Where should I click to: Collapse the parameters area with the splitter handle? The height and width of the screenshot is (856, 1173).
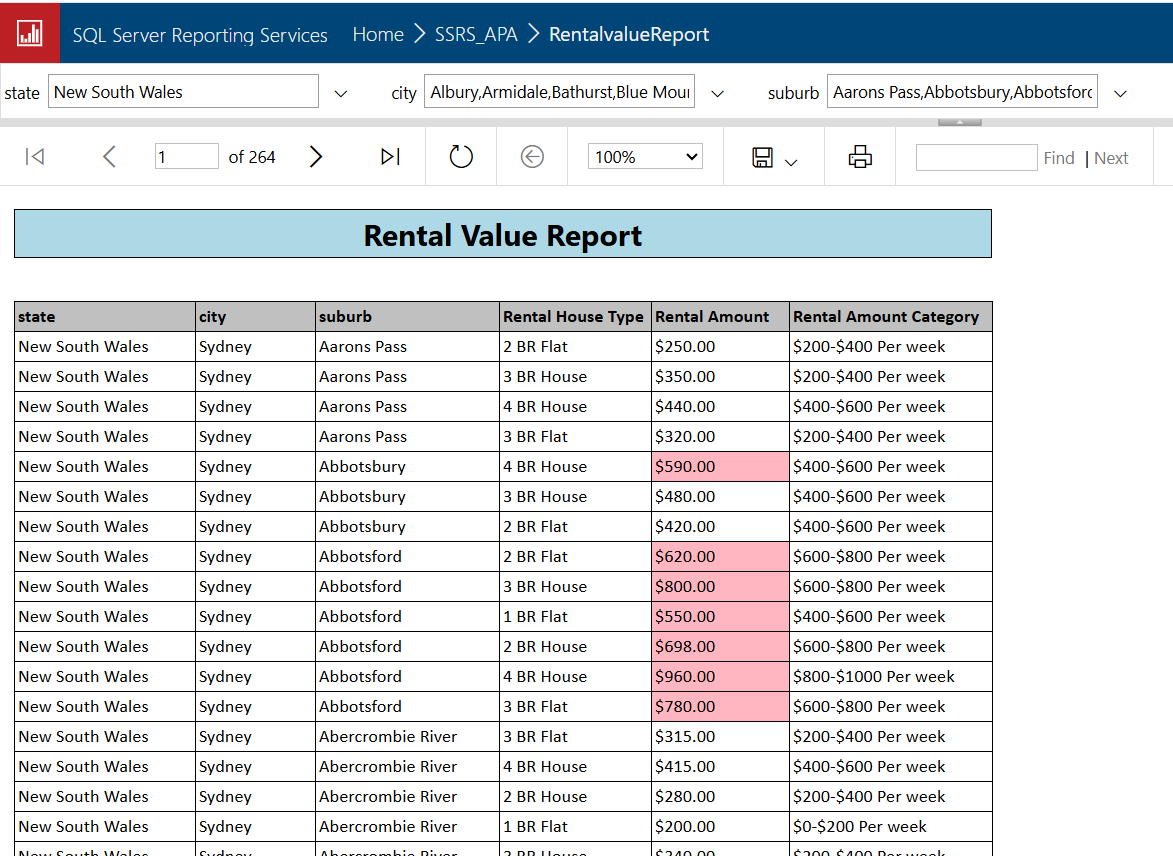coord(959,122)
